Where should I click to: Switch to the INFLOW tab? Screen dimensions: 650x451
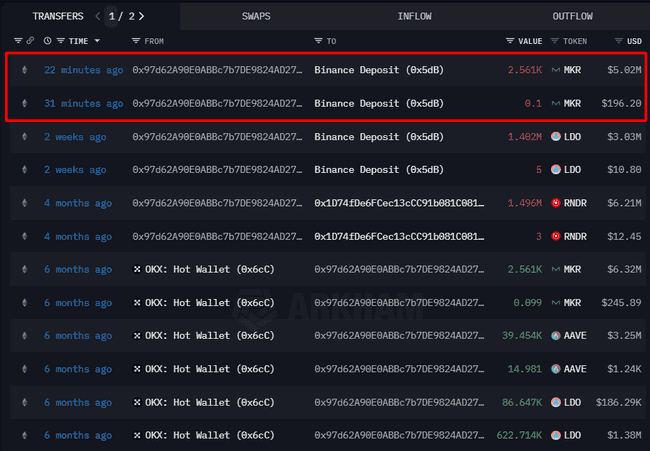click(x=415, y=16)
